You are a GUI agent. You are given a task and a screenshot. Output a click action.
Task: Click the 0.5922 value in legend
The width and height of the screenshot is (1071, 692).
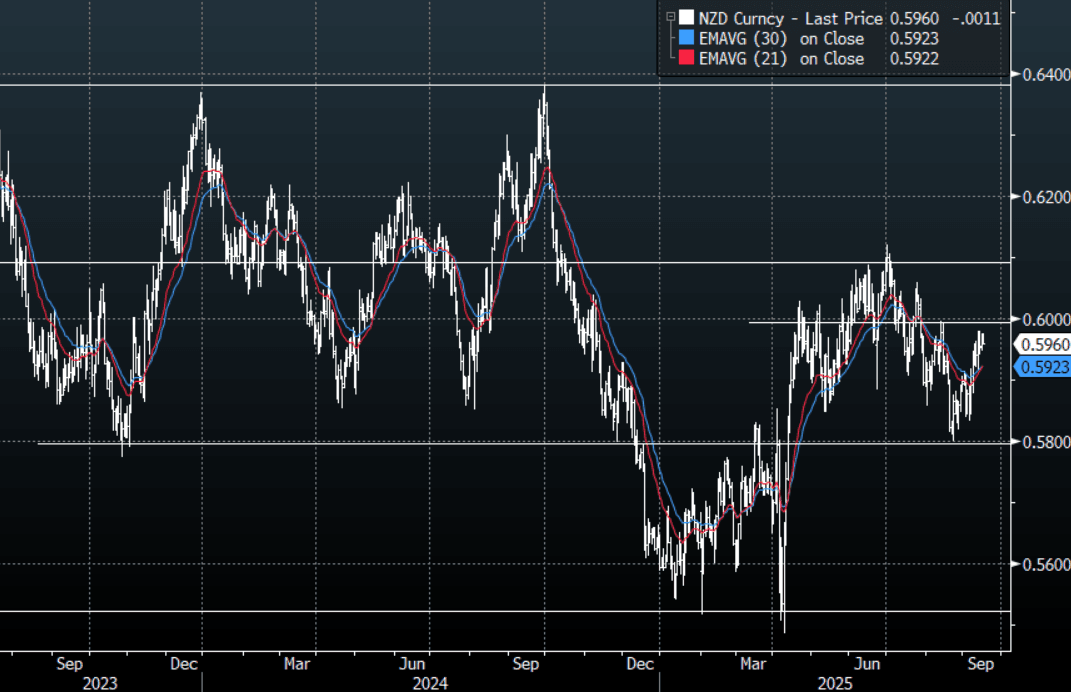914,59
